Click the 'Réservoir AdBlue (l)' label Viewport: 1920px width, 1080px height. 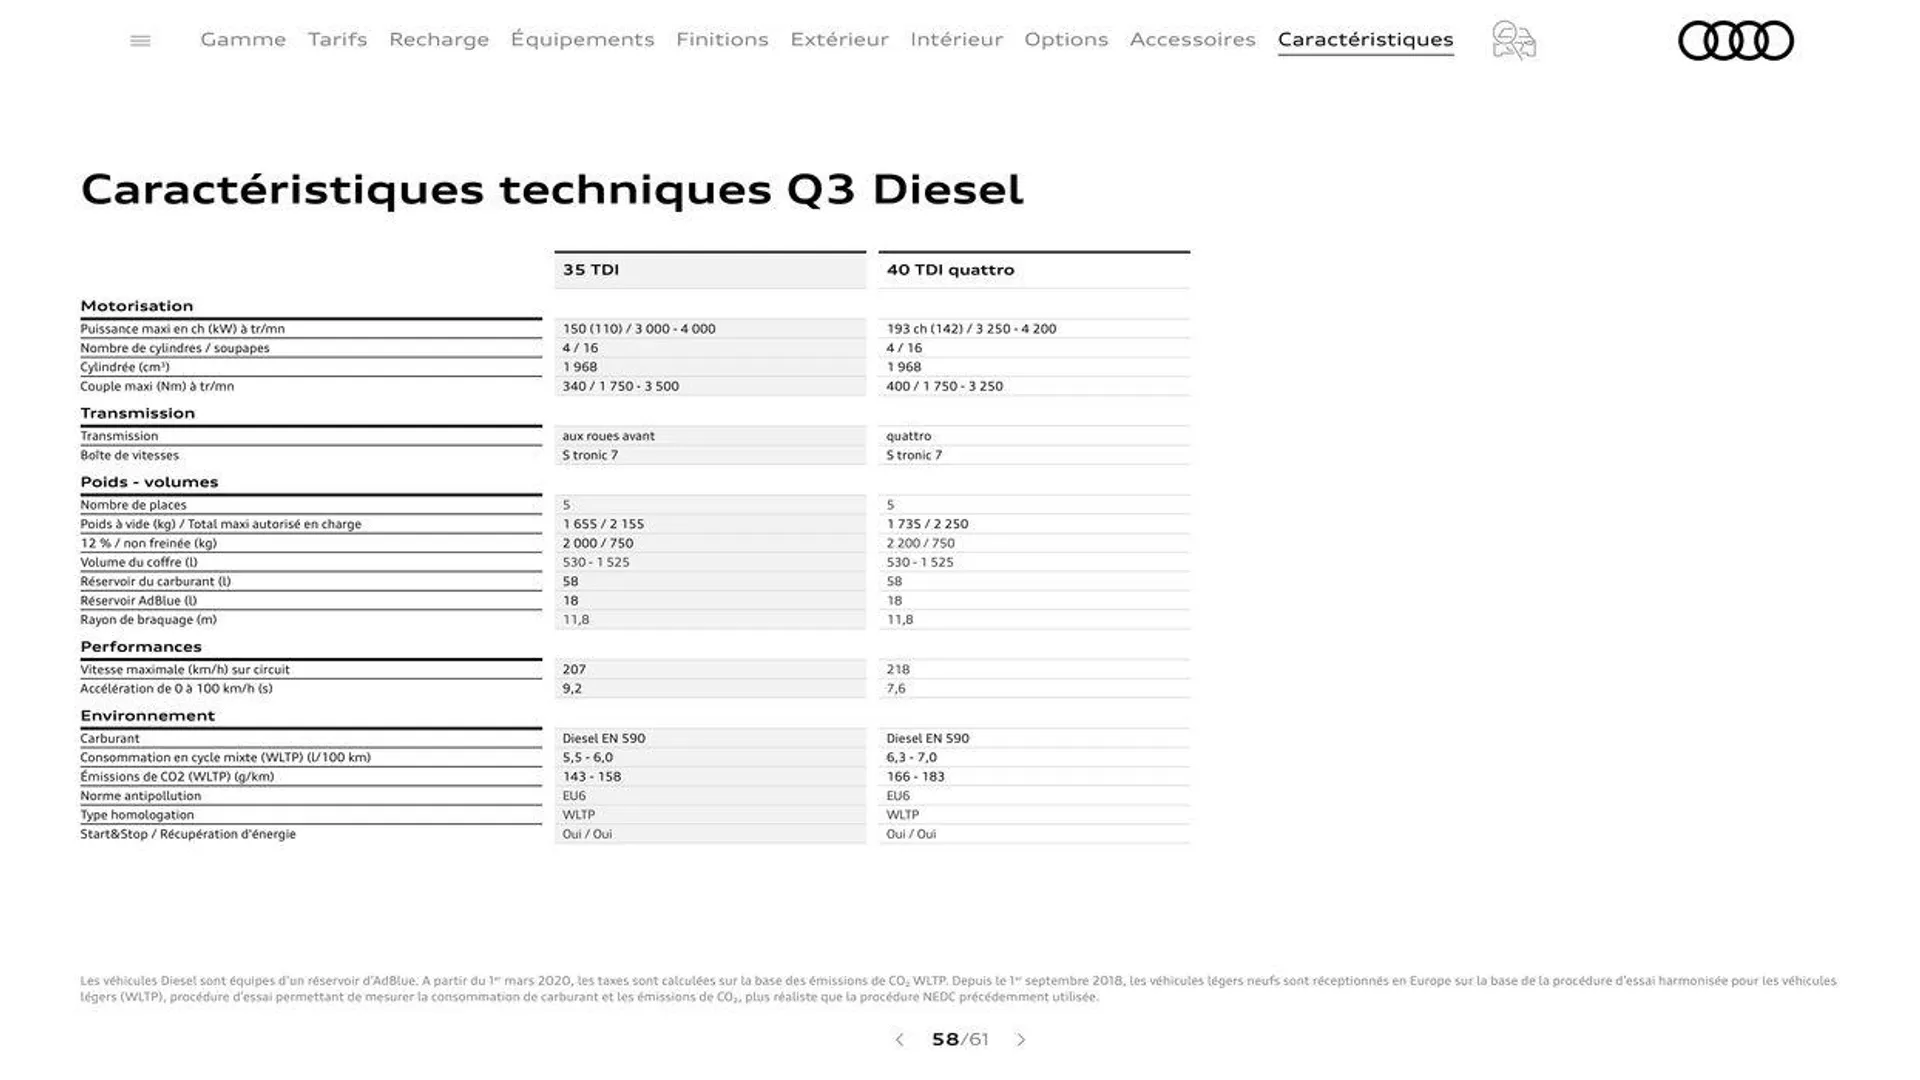point(139,601)
